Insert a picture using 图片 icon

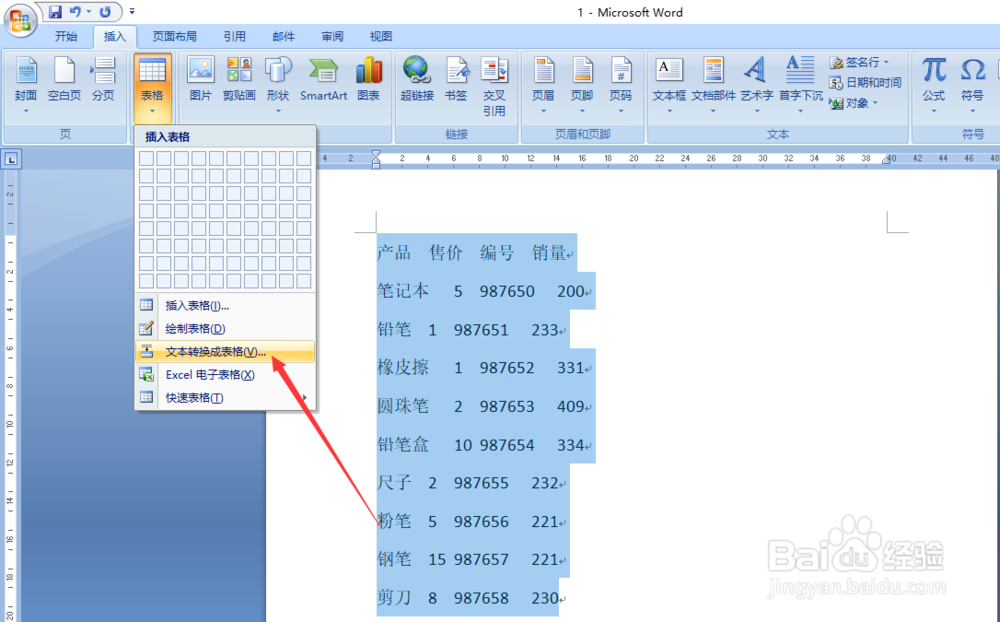[x=200, y=80]
